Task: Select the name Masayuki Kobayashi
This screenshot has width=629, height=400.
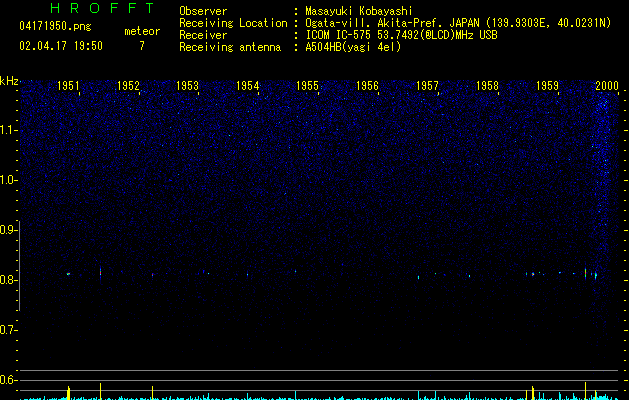Action: tap(359, 11)
